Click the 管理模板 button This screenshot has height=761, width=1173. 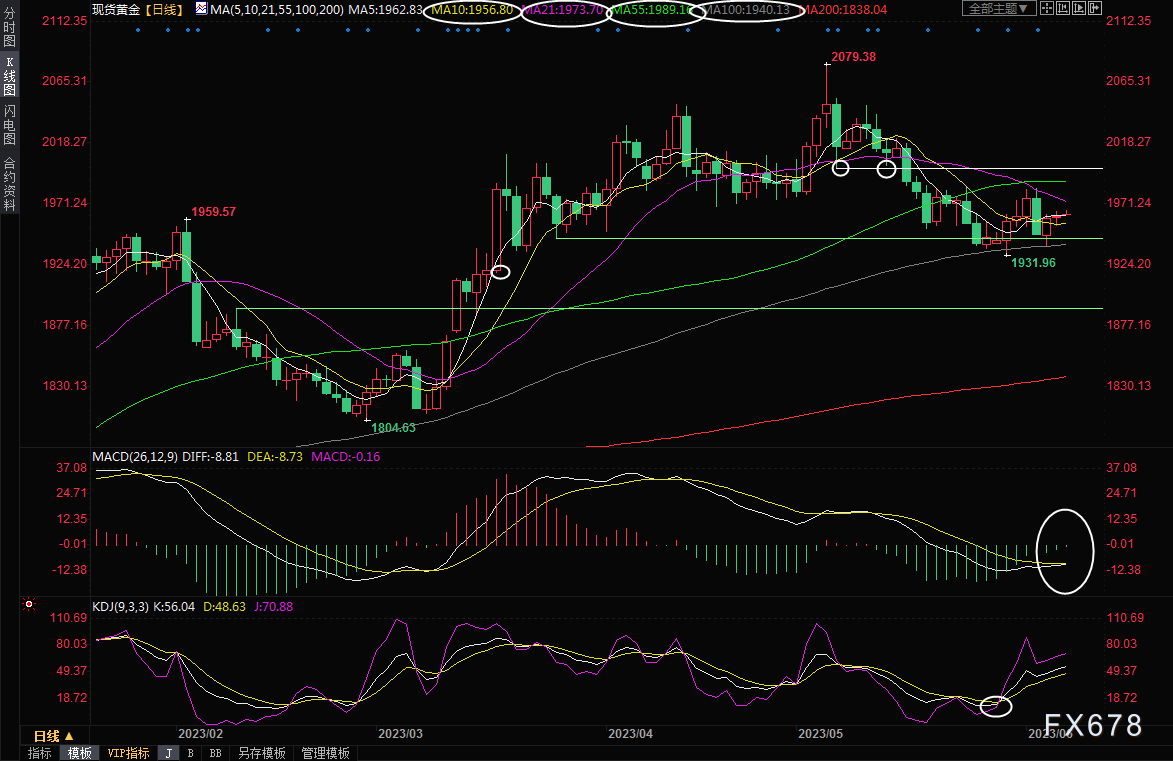325,753
